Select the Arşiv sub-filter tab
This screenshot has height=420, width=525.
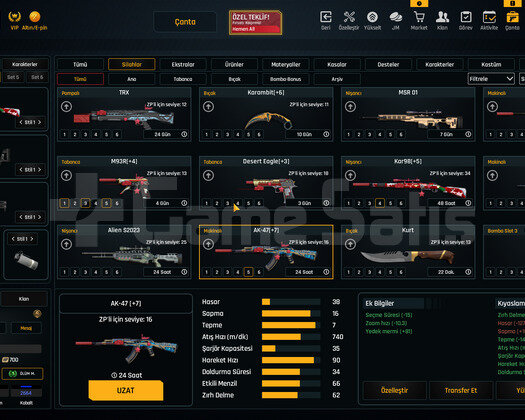point(337,79)
